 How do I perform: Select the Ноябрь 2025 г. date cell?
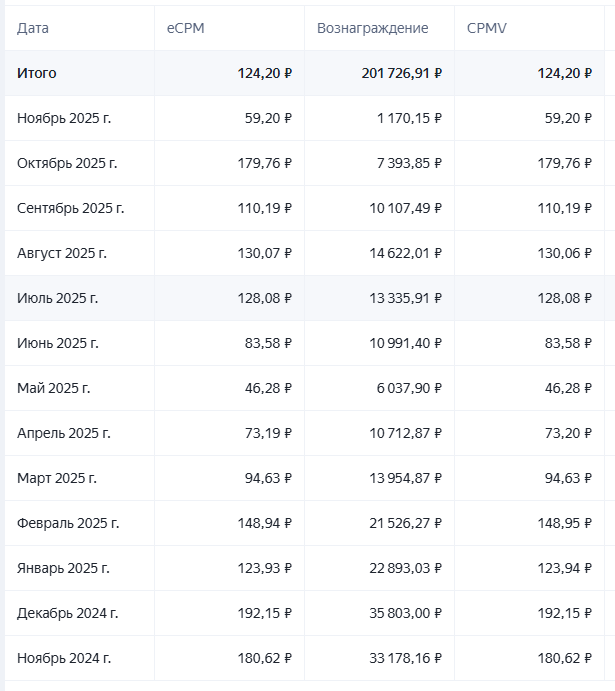click(x=64, y=118)
